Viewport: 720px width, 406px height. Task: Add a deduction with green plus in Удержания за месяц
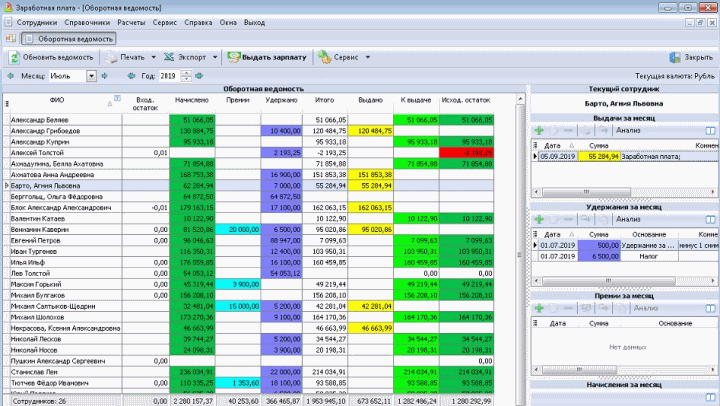[539, 220]
